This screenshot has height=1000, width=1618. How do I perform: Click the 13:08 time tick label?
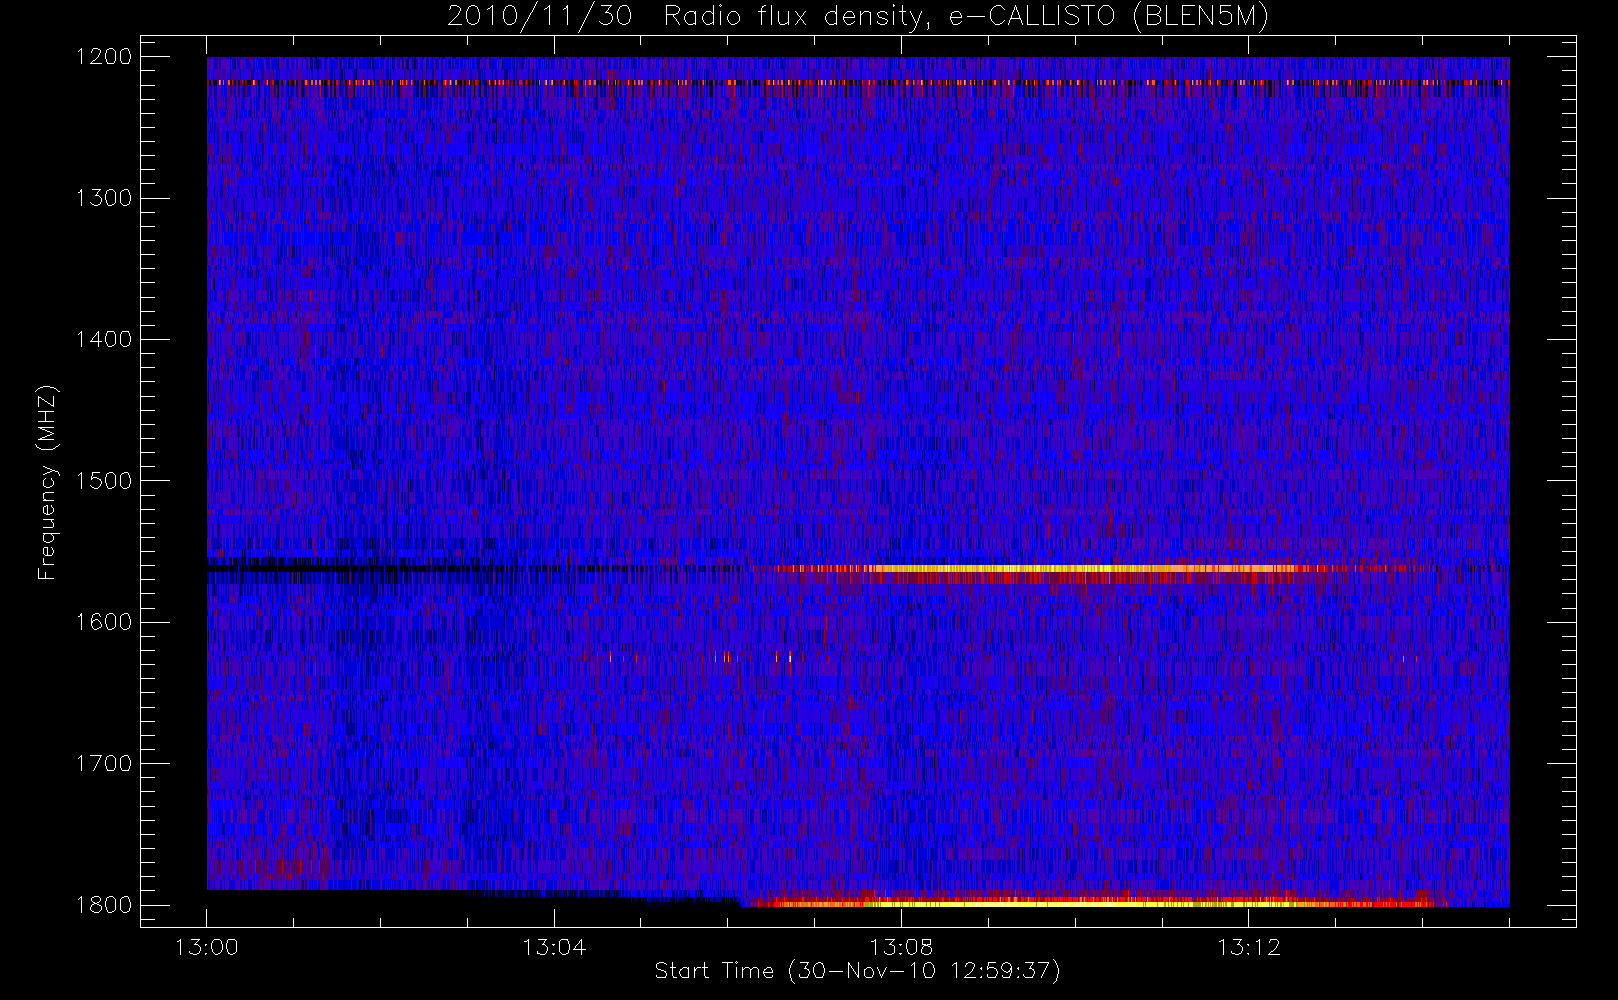(x=901, y=947)
